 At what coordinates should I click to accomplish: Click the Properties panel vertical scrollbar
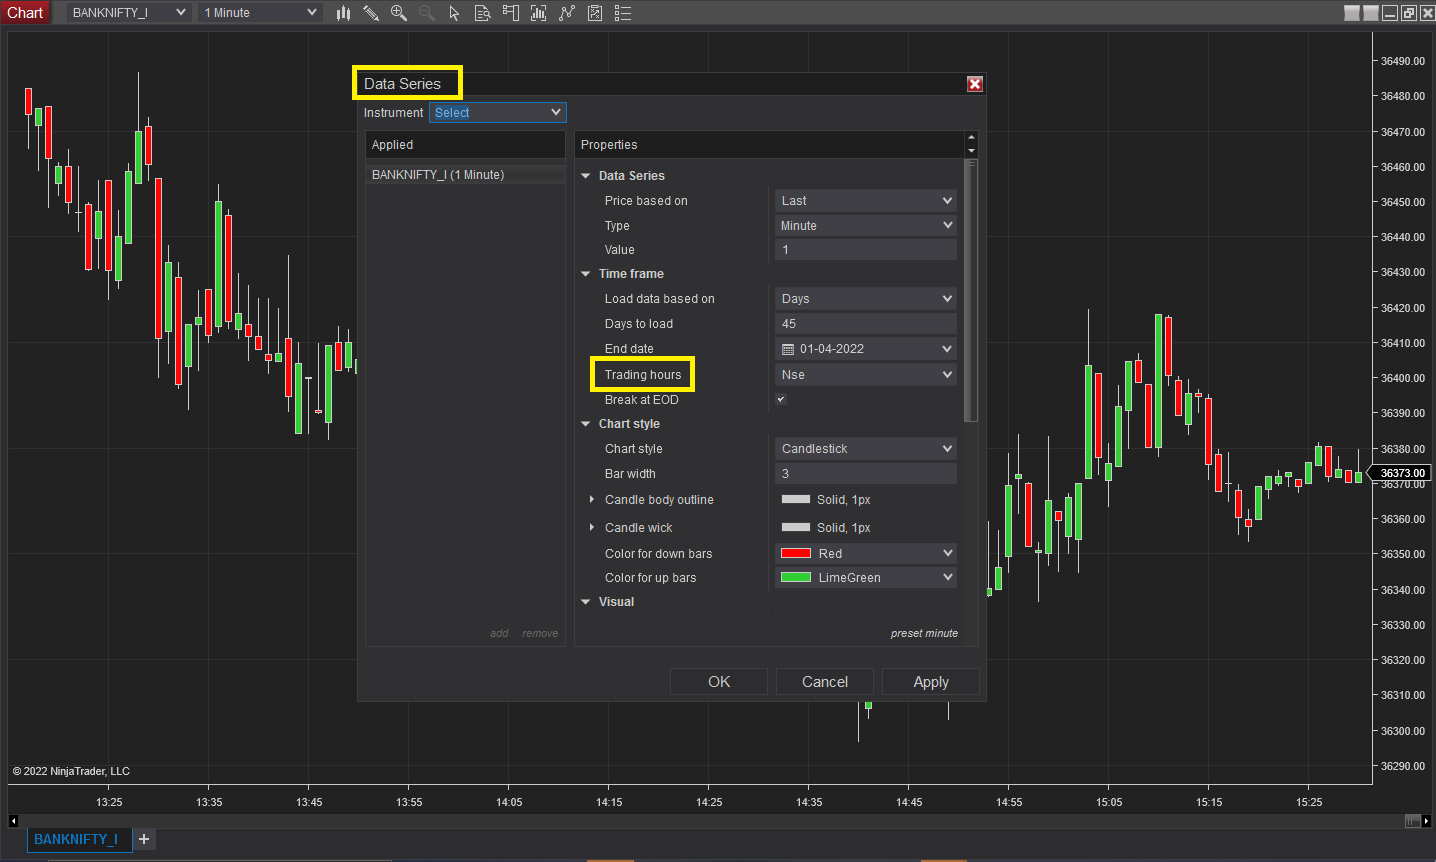[970, 290]
